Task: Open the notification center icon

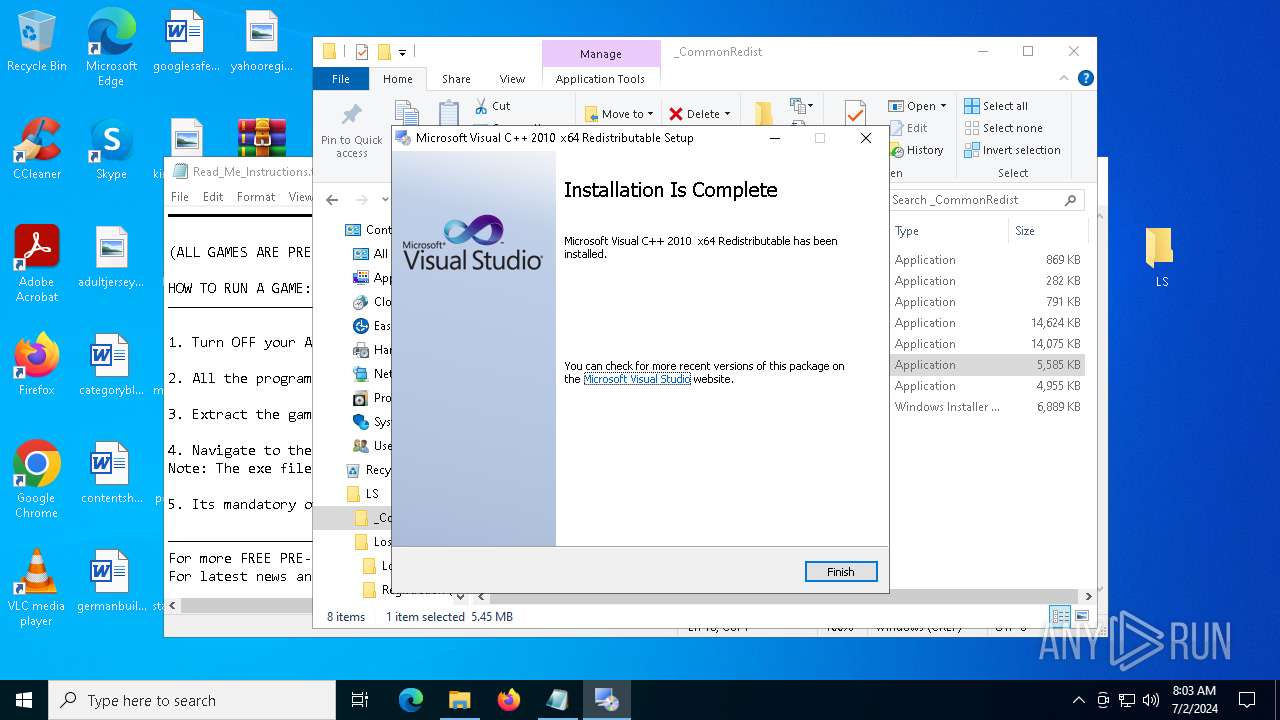Action: pos(1247,700)
